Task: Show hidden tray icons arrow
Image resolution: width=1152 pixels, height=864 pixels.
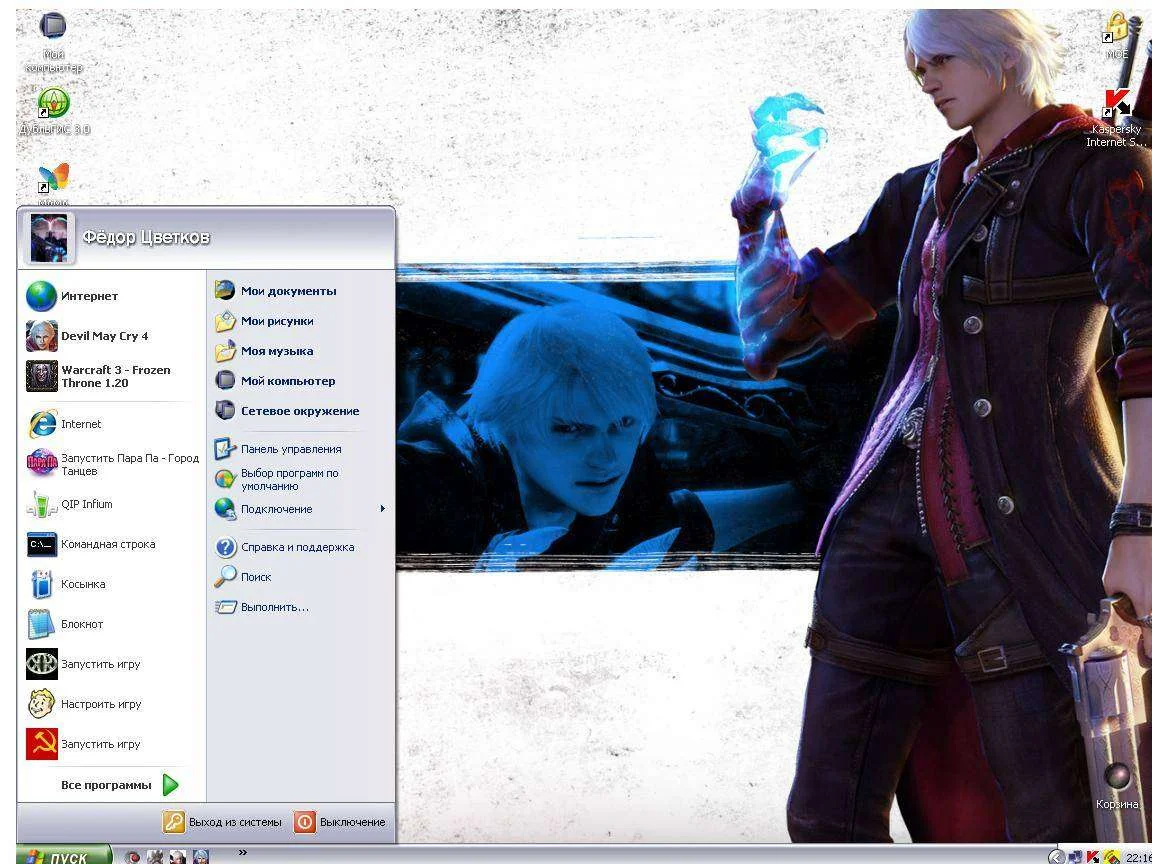Action: [1056, 857]
